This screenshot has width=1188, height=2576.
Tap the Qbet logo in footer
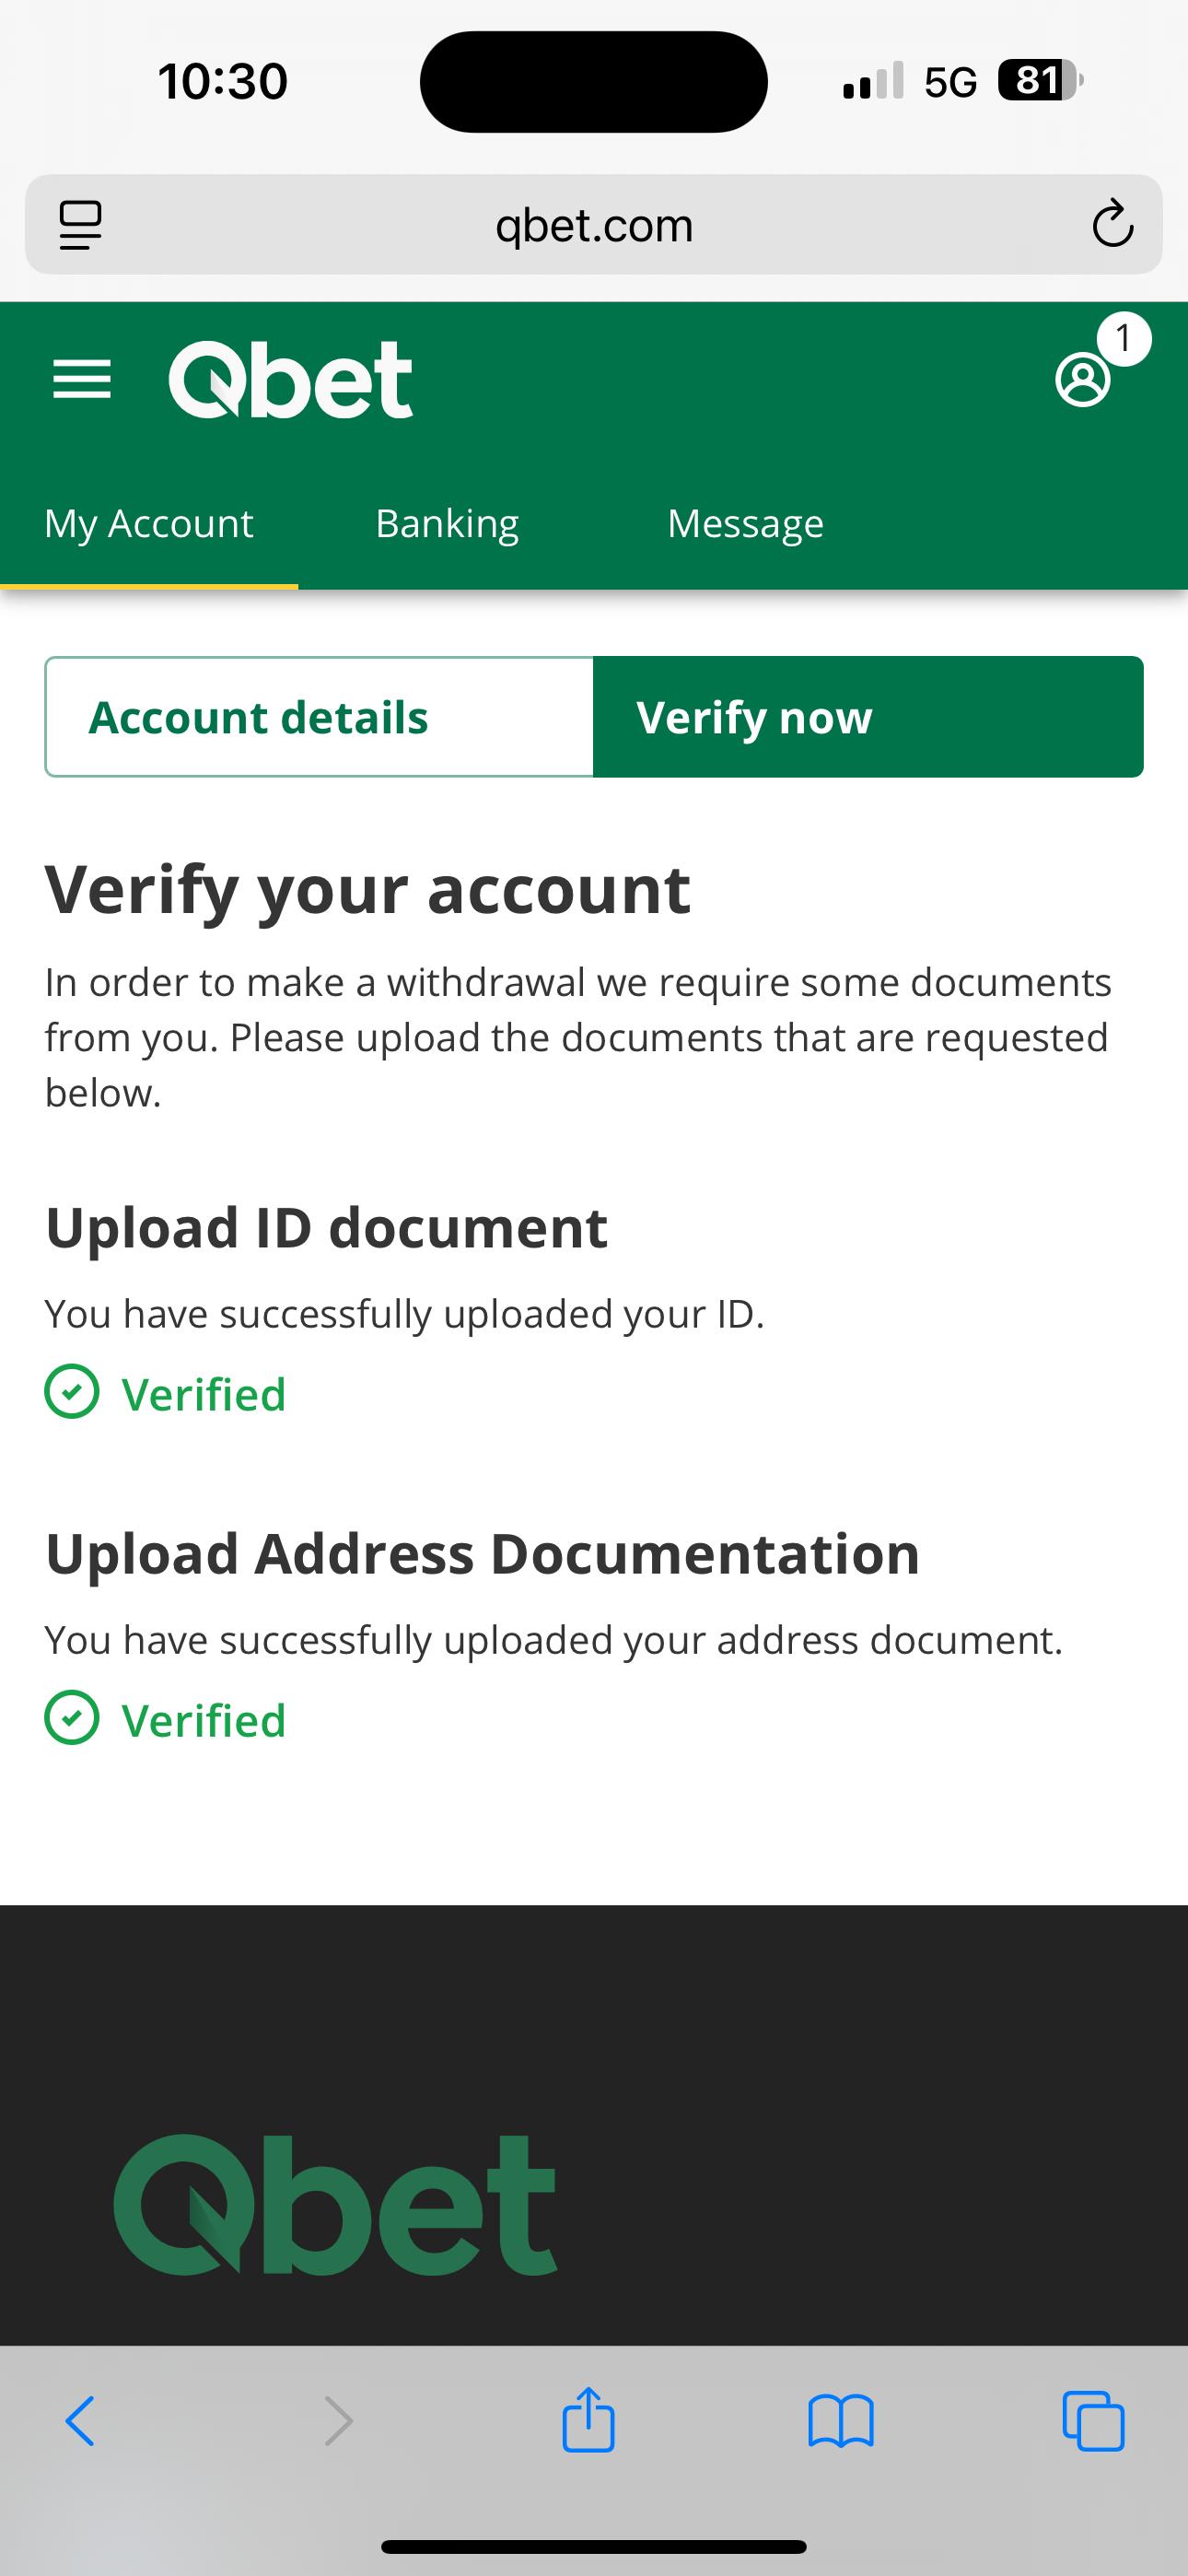pyautogui.click(x=335, y=2206)
